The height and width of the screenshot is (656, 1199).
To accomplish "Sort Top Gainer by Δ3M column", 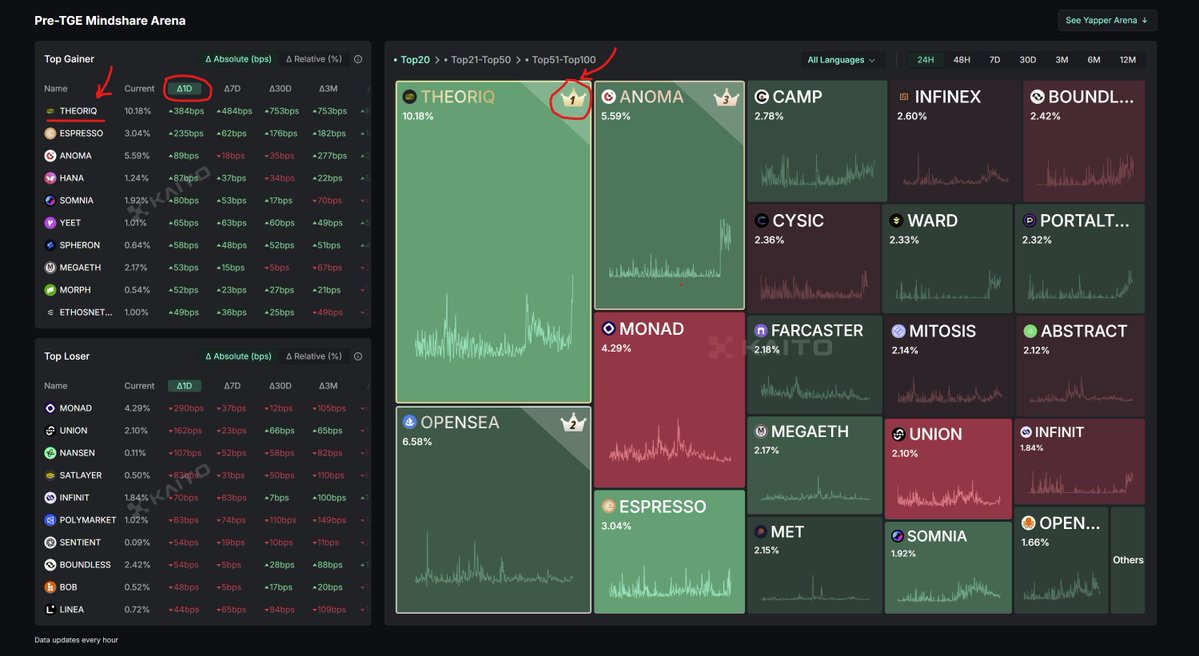I will [328, 89].
